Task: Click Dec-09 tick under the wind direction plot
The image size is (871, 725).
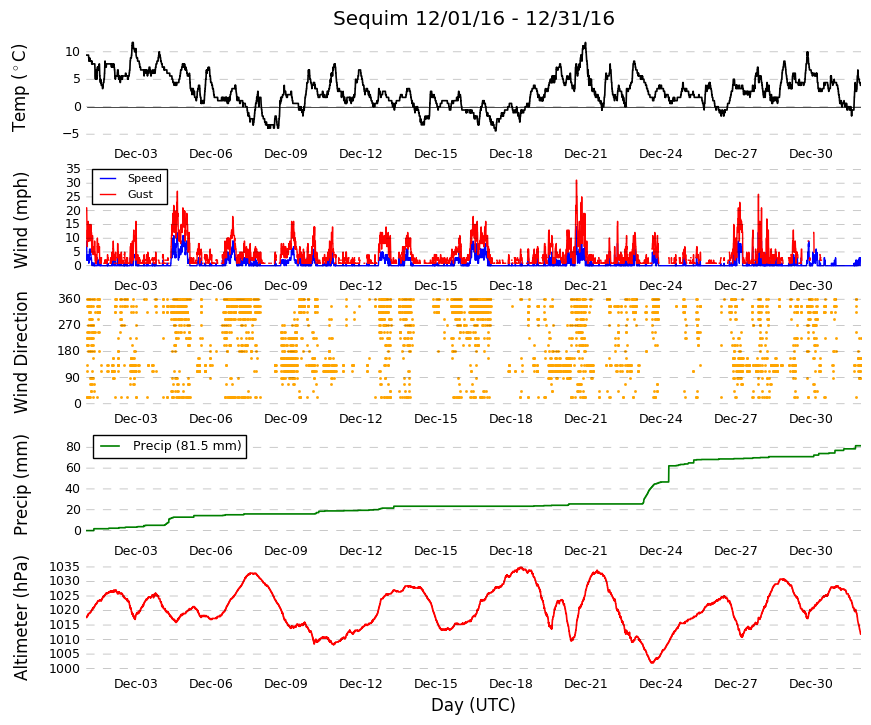Action: coord(286,419)
